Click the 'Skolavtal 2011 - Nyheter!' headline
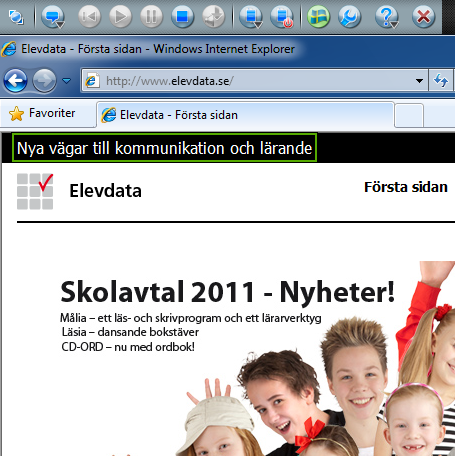Screen dimensions: 455x456 click(228, 292)
